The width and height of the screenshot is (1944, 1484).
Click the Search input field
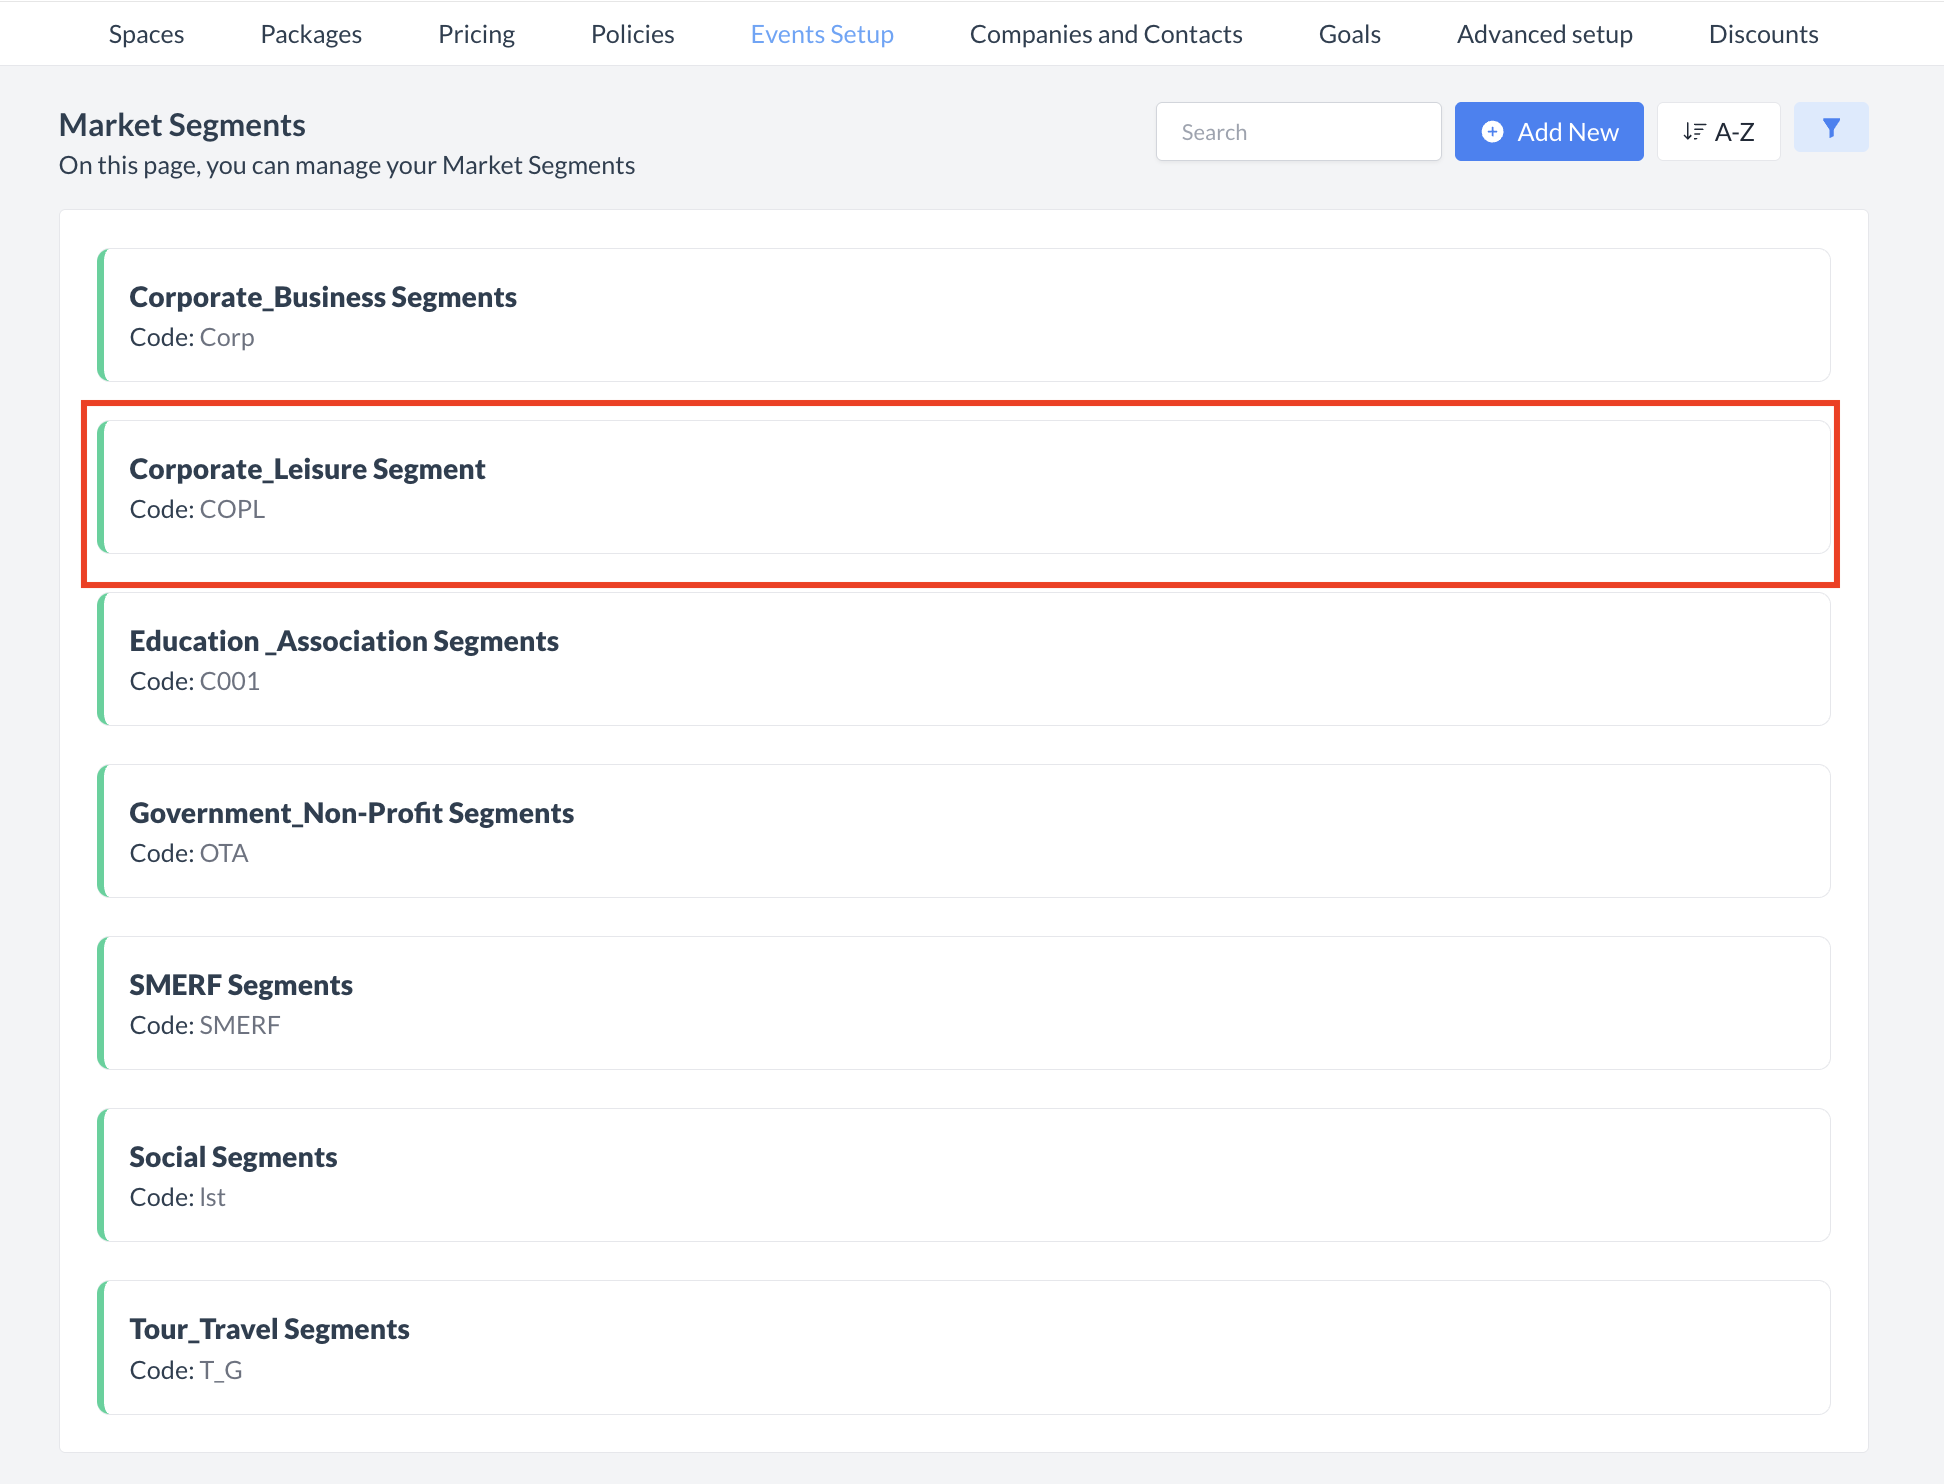pos(1297,132)
